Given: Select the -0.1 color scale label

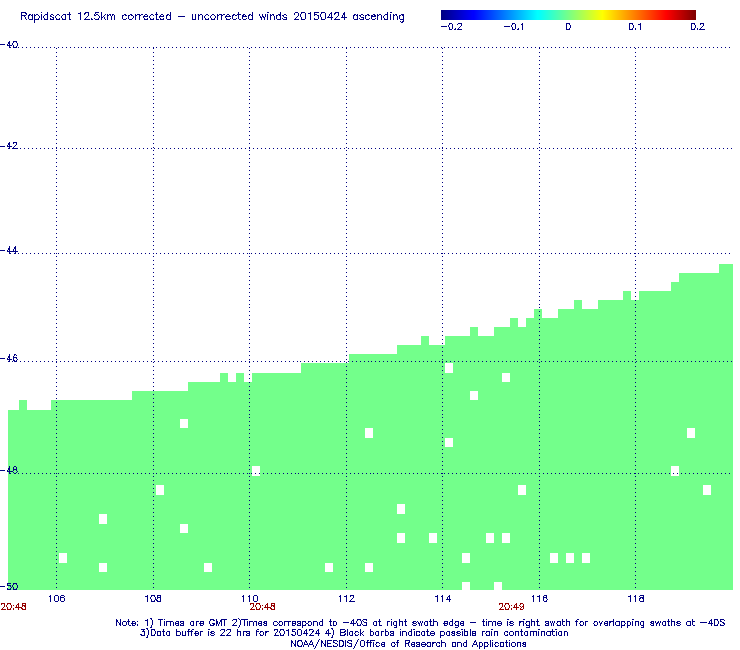Looking at the screenshot, I should pos(513,27).
